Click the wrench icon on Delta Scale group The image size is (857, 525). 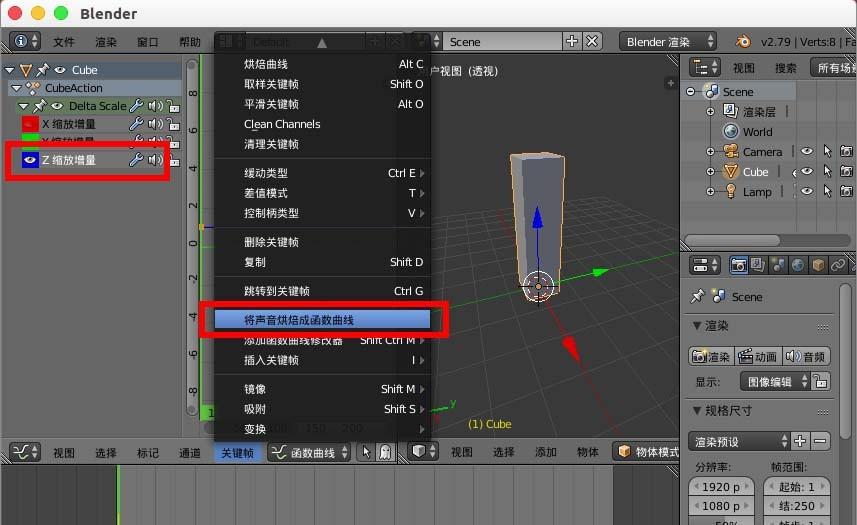point(136,105)
